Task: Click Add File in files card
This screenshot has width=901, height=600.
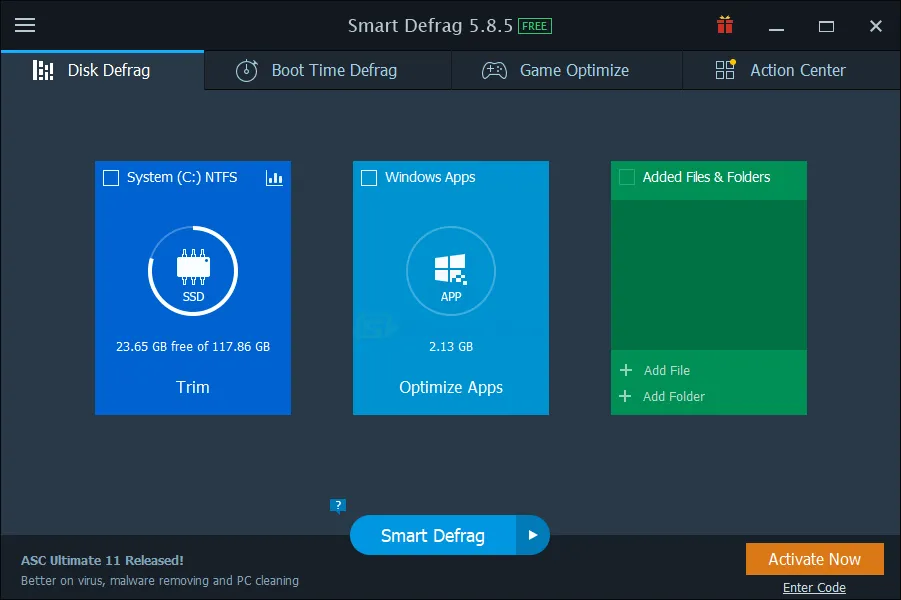Action: point(667,370)
